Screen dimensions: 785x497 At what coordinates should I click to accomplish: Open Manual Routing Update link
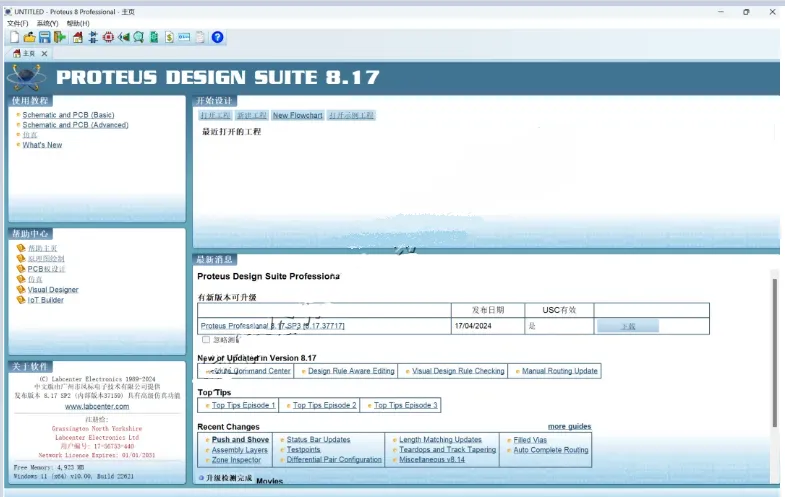[x=560, y=371]
